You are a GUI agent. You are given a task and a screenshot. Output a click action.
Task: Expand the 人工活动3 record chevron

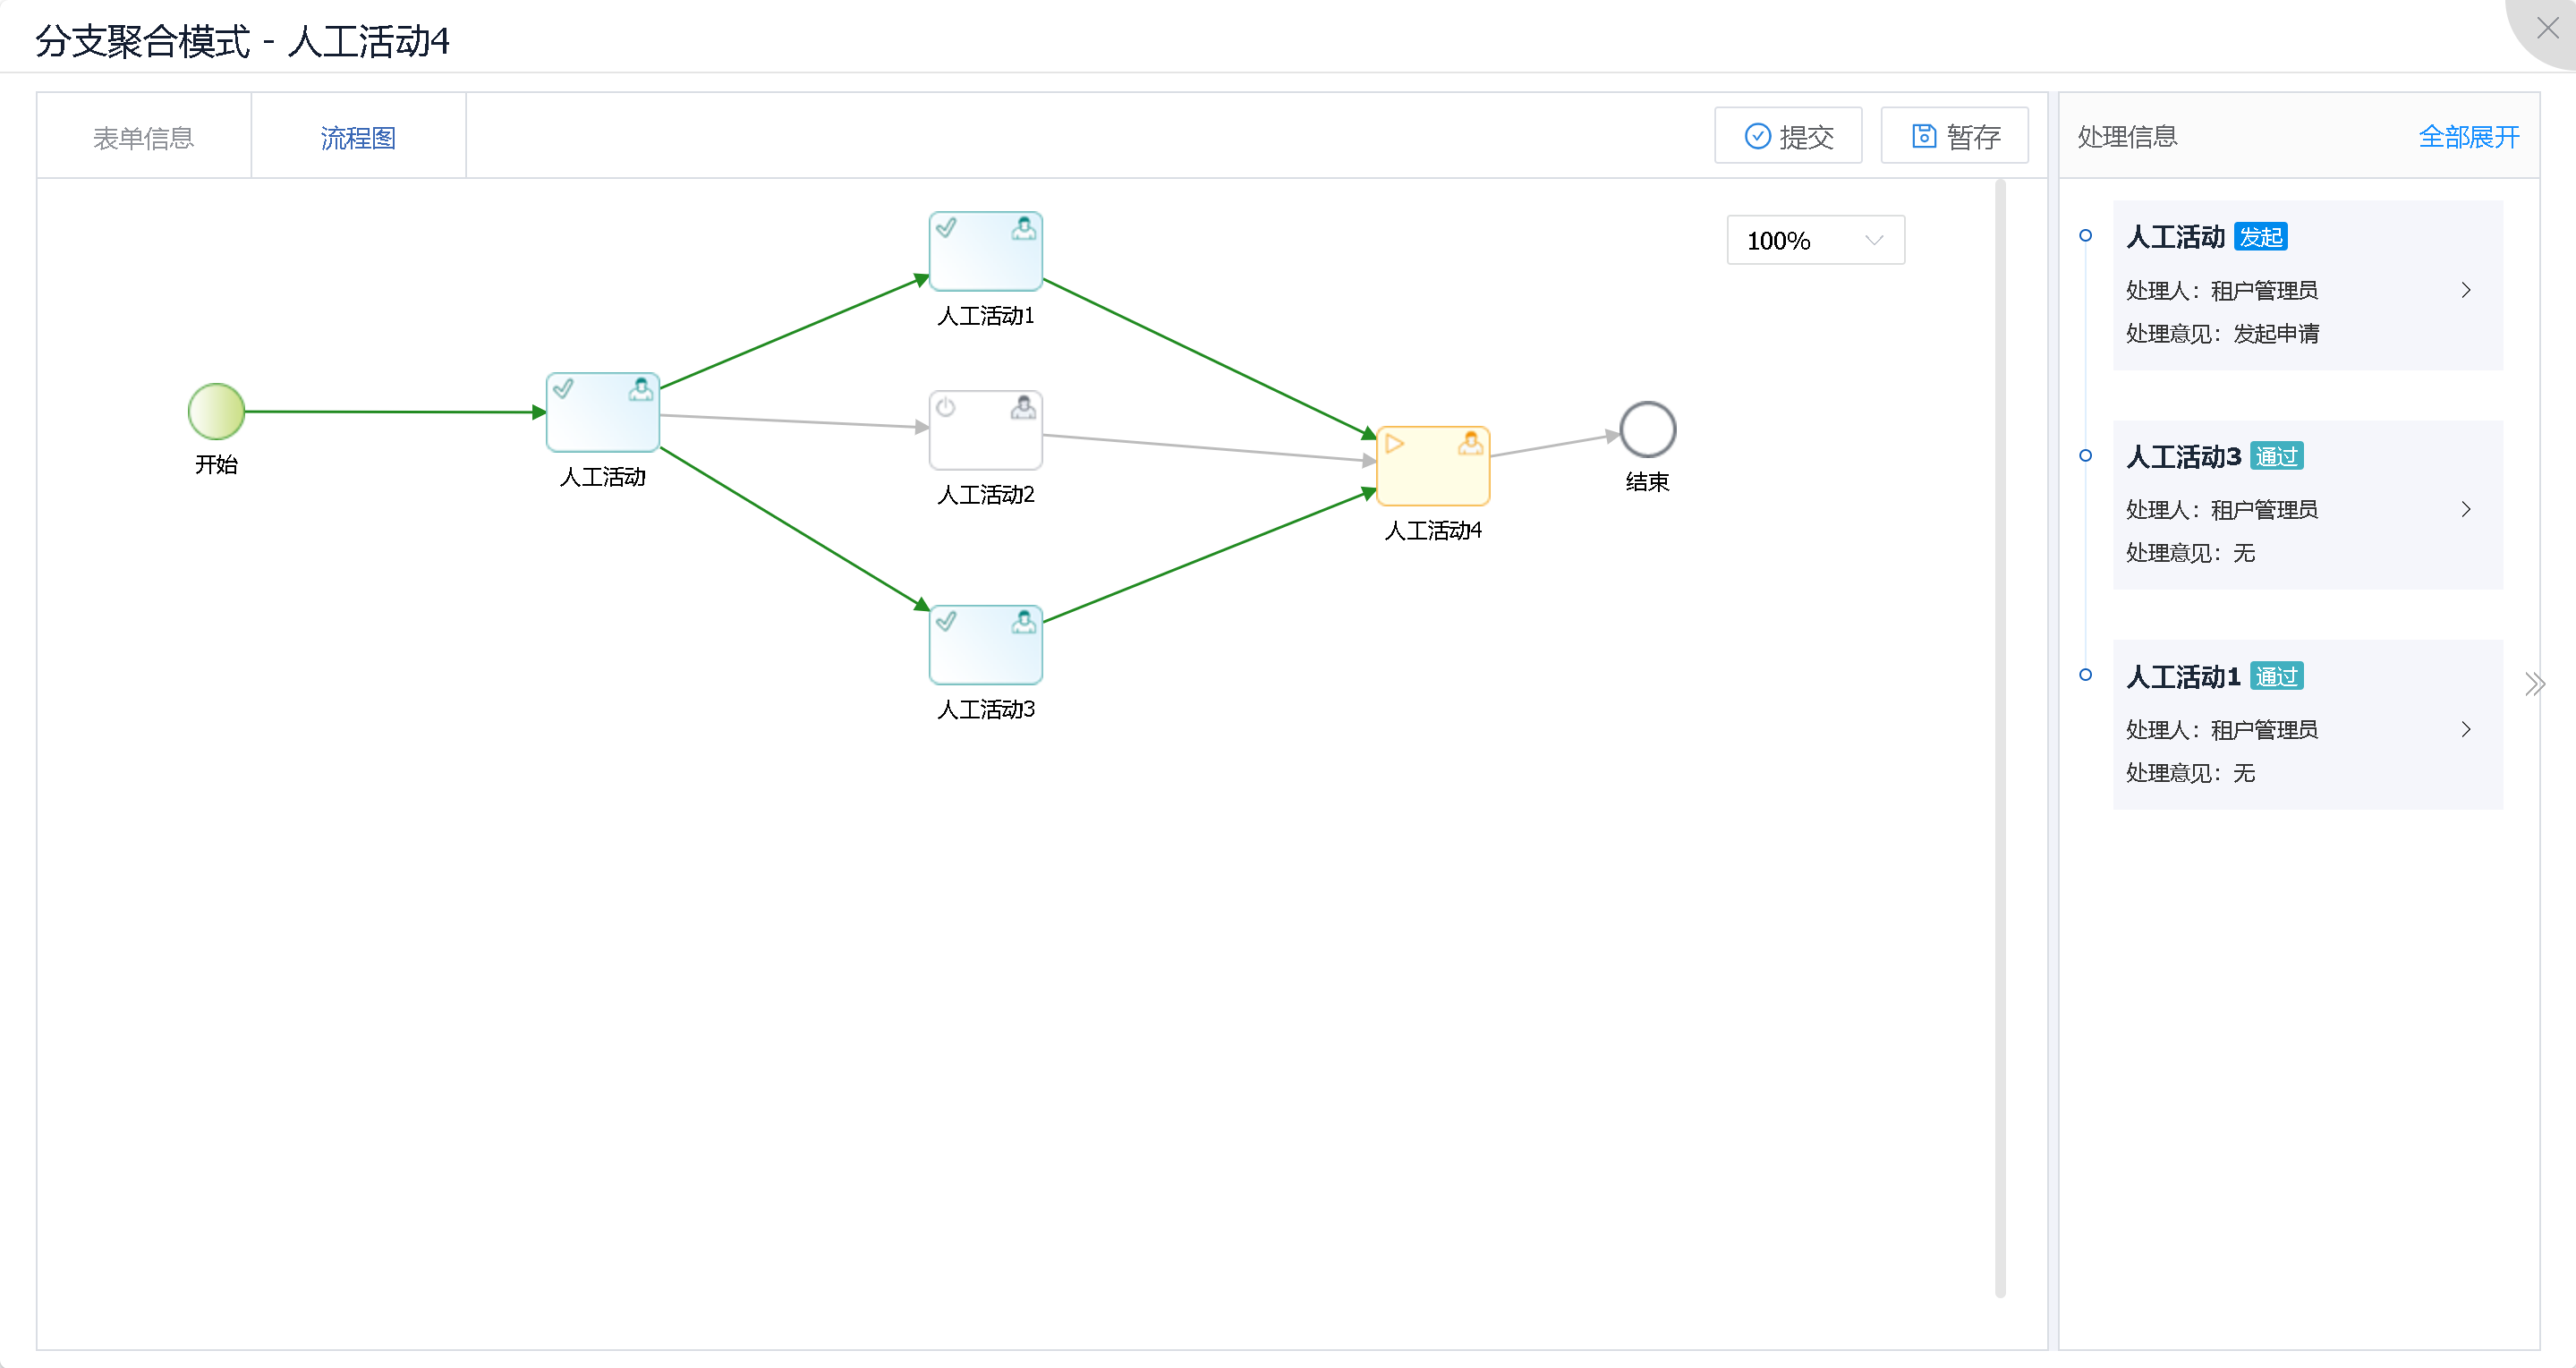pyautogui.click(x=2465, y=509)
